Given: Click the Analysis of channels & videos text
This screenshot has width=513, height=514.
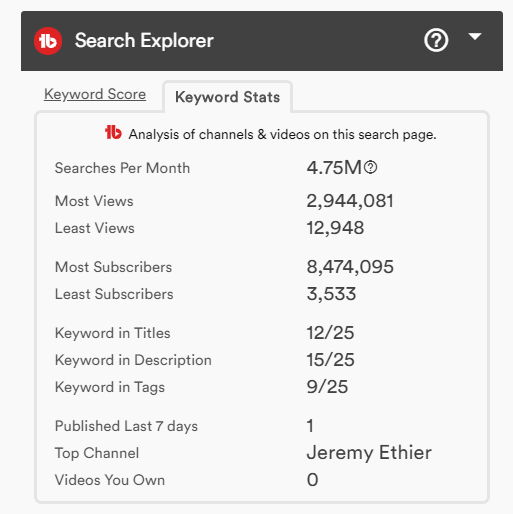Looking at the screenshot, I should [283, 134].
